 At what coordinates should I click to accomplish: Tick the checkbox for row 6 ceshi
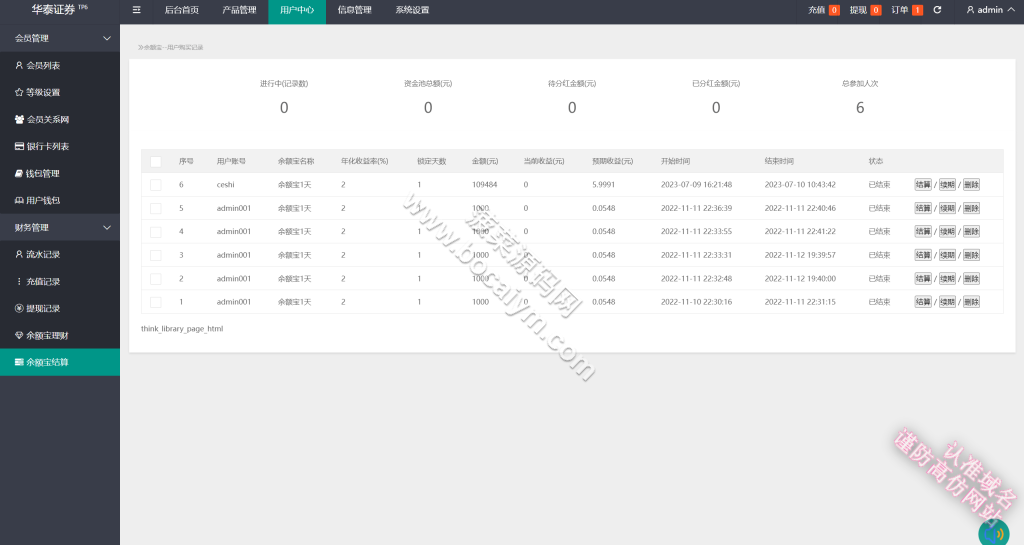pos(155,185)
